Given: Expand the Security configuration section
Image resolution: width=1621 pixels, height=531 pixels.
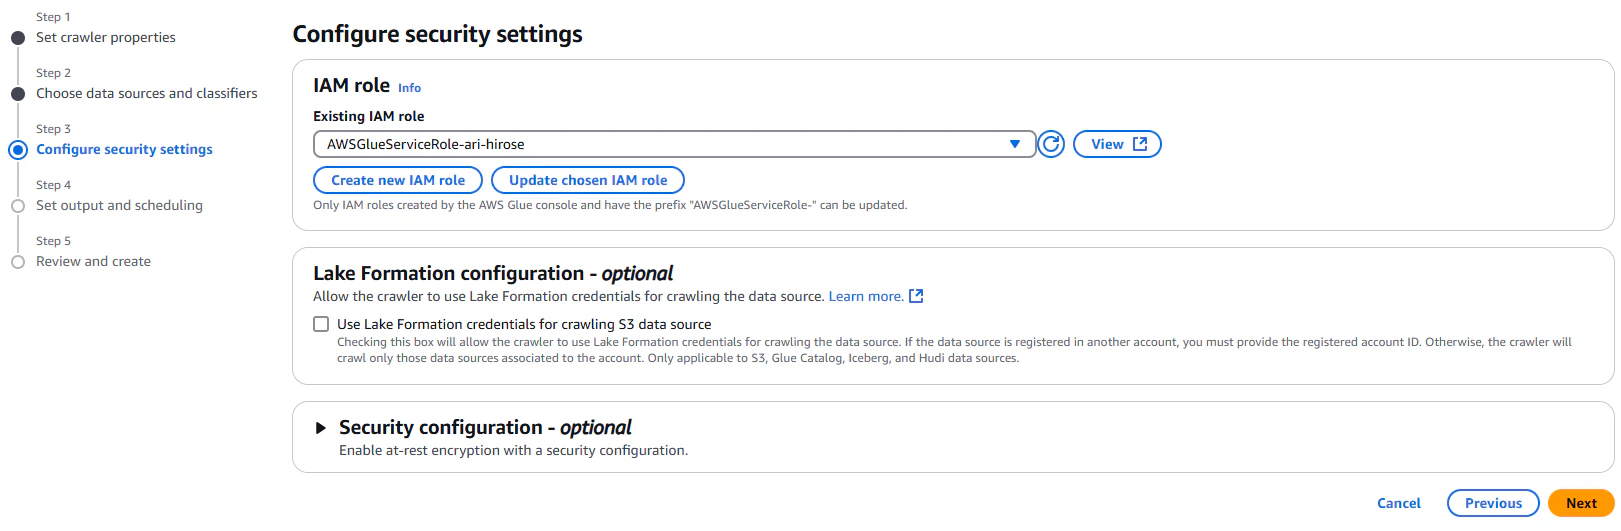Looking at the screenshot, I should coord(321,428).
